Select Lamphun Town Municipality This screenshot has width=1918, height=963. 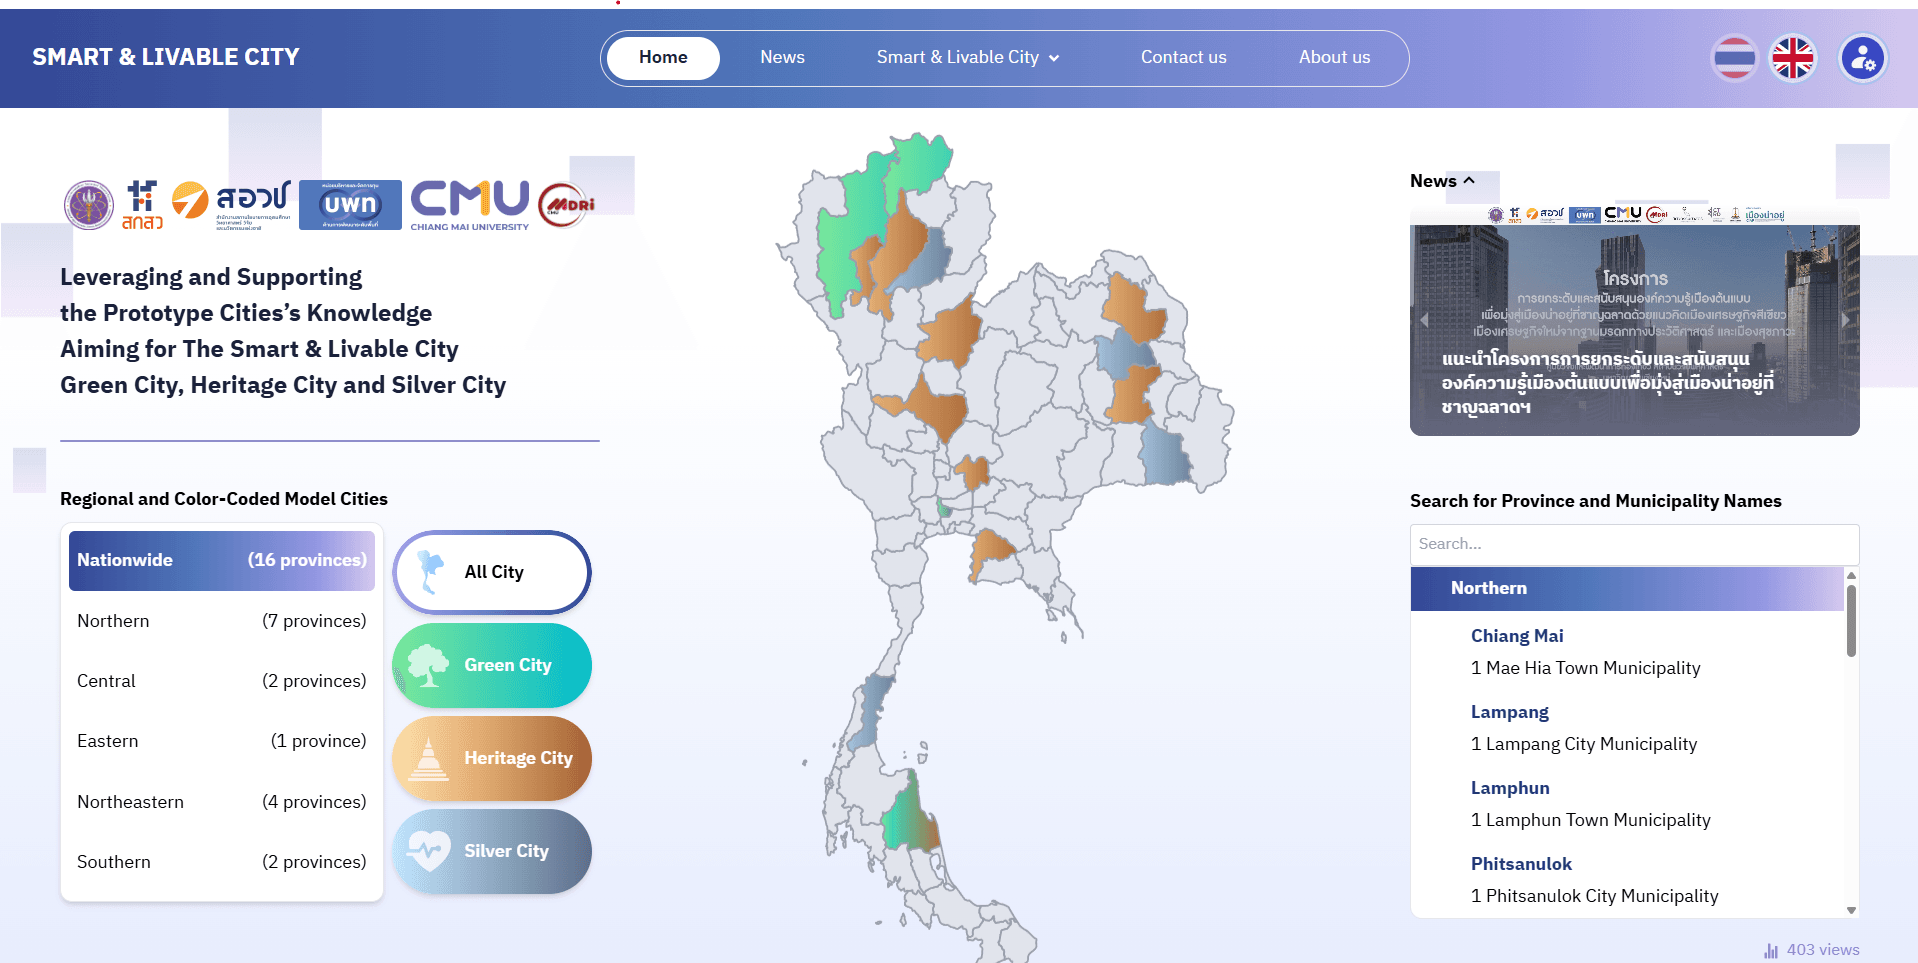1591,820
